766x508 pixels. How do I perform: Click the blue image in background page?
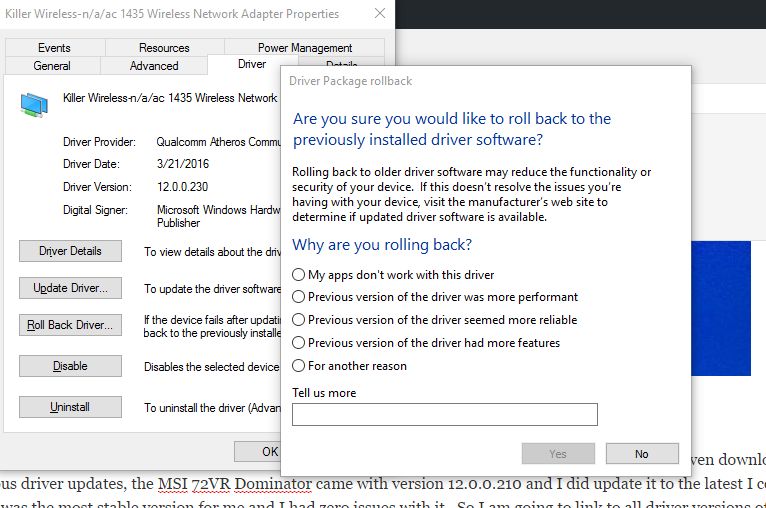point(721,308)
